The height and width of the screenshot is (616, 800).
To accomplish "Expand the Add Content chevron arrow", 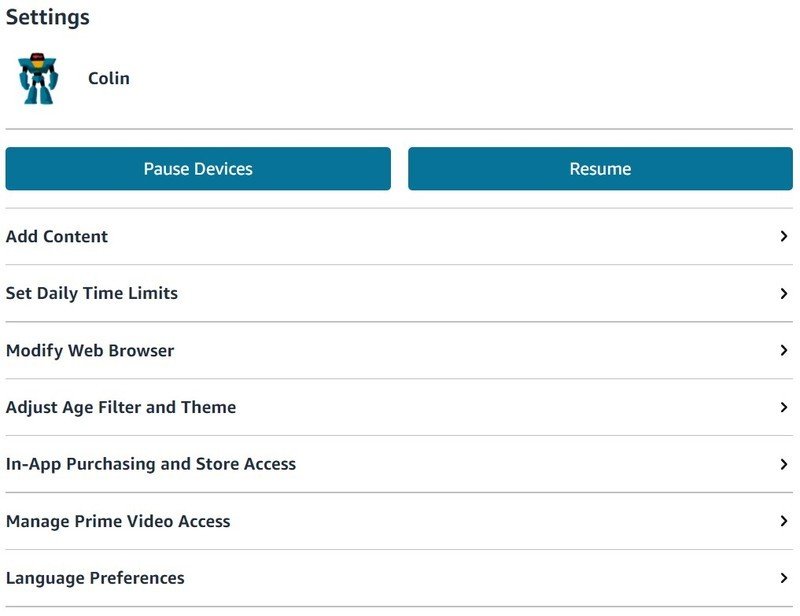I will pos(784,237).
